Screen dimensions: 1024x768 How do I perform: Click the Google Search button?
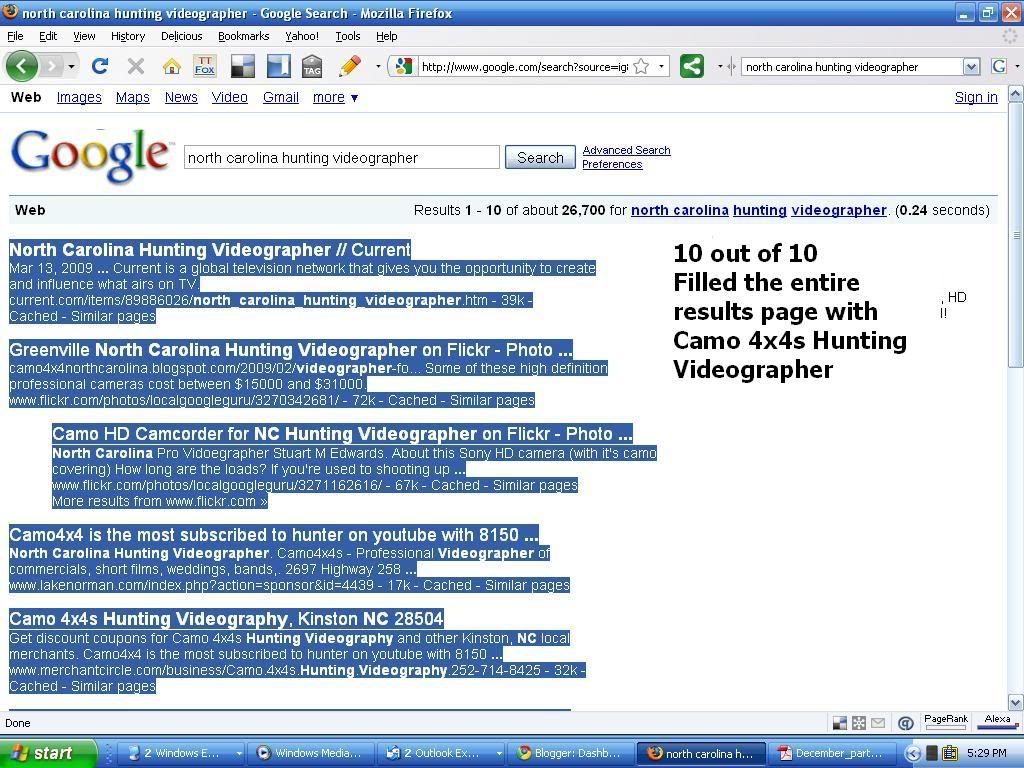tap(540, 157)
